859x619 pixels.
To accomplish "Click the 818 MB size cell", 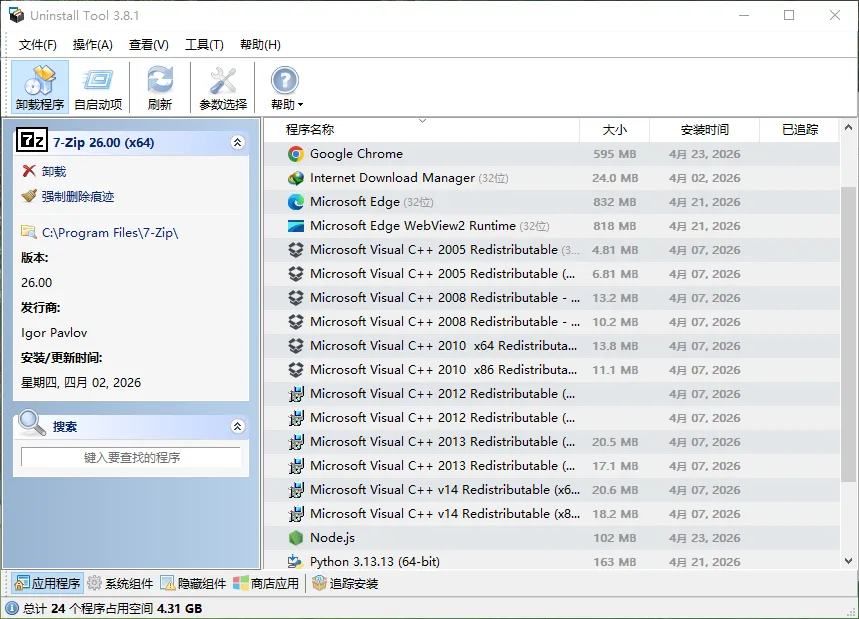I will (615, 226).
